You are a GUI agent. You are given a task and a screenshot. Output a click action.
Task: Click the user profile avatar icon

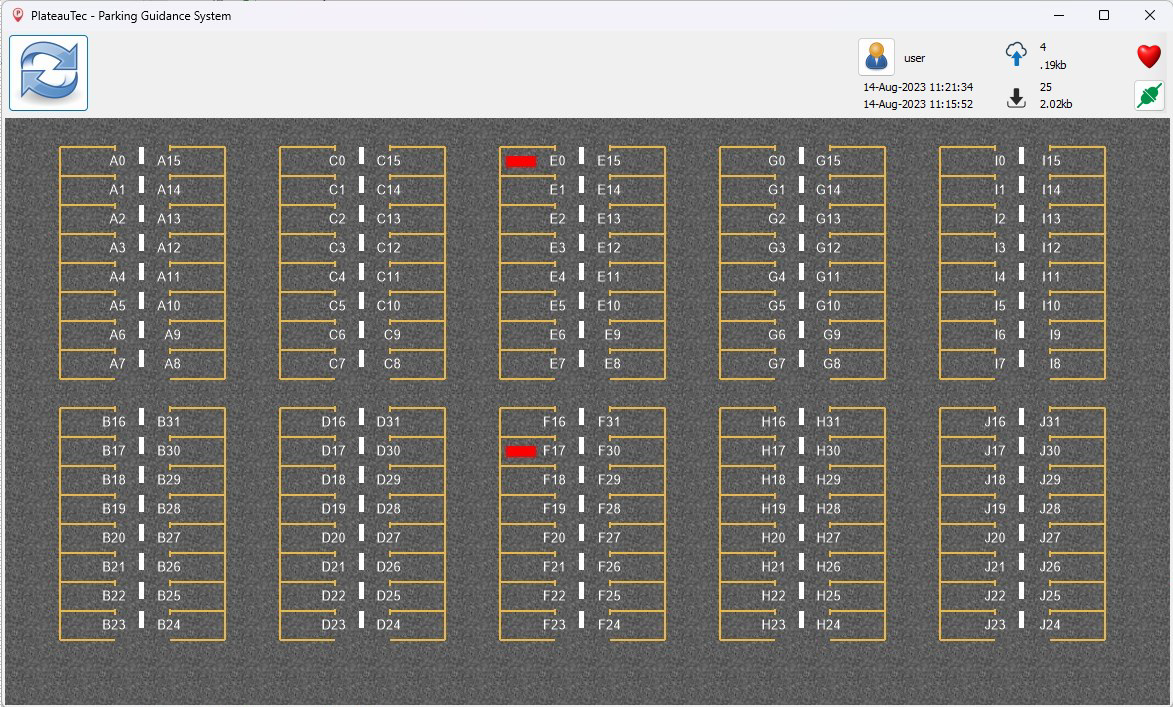click(876, 57)
